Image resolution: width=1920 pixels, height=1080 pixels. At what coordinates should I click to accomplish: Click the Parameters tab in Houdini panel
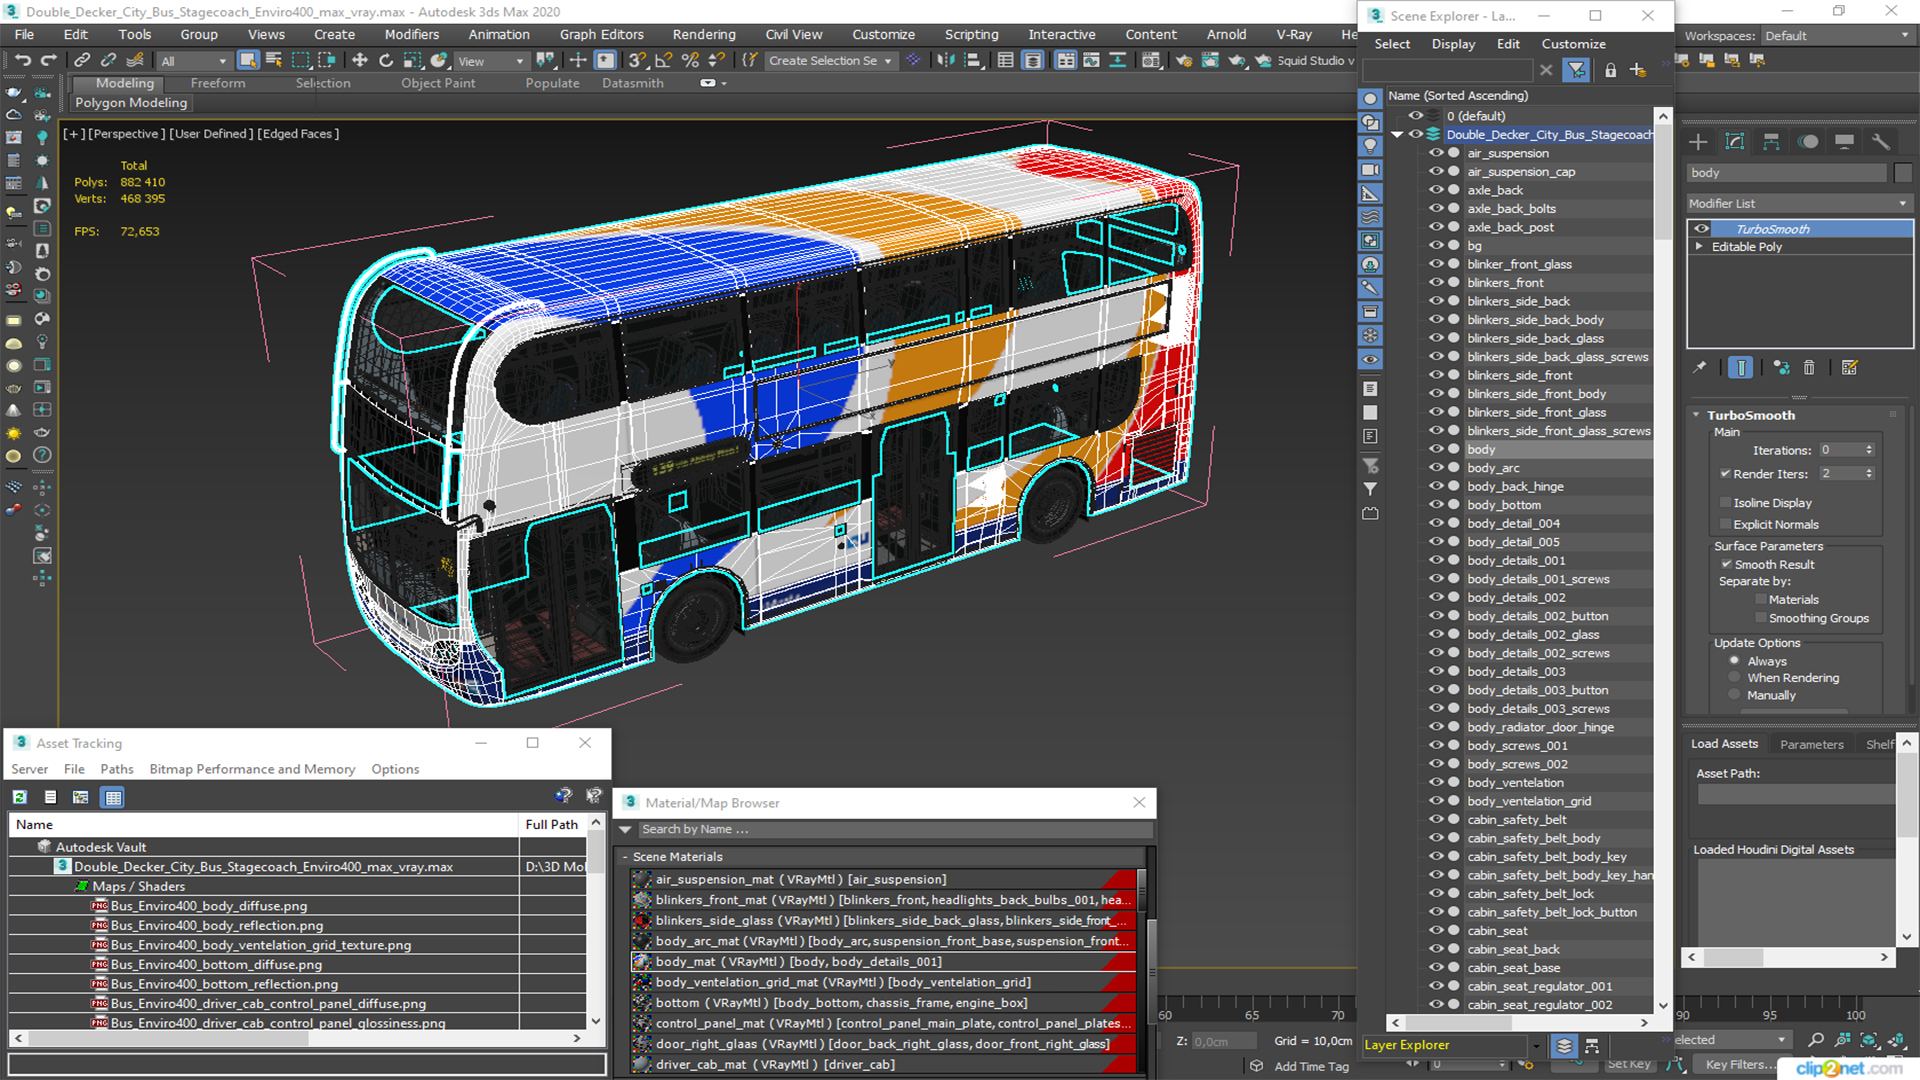point(1811,744)
